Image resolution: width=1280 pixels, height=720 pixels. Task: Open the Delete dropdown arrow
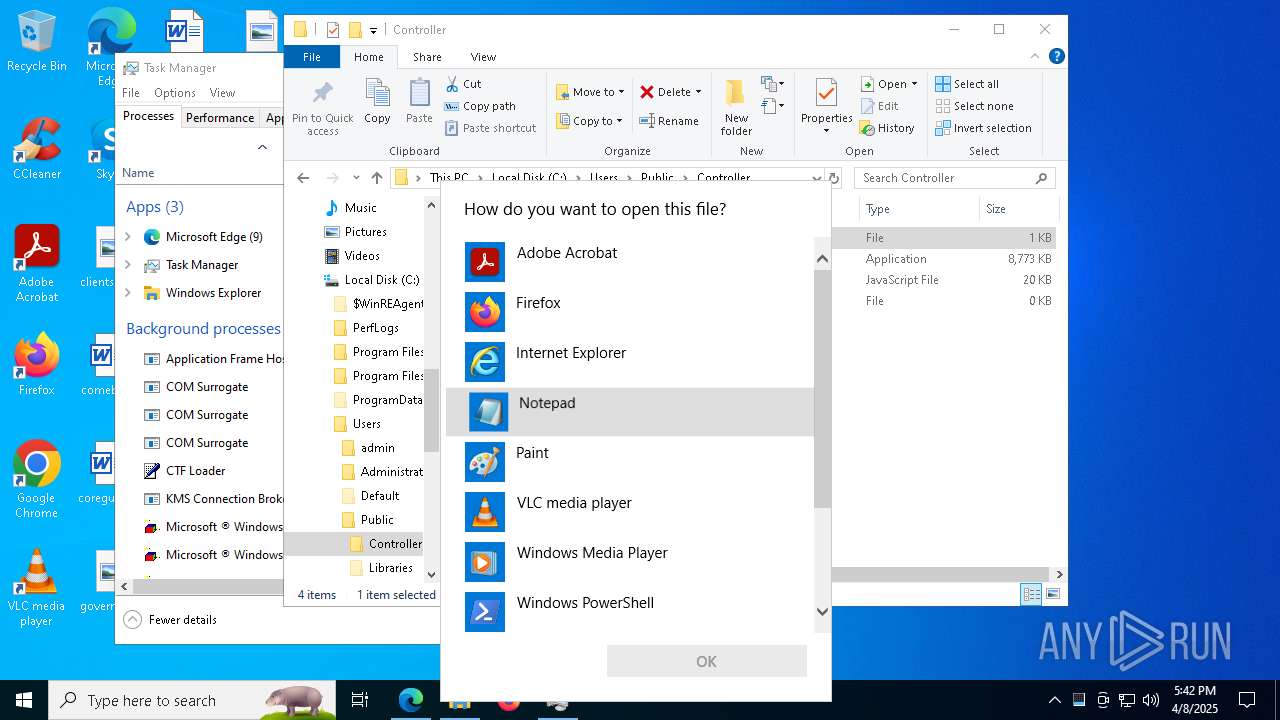point(698,92)
